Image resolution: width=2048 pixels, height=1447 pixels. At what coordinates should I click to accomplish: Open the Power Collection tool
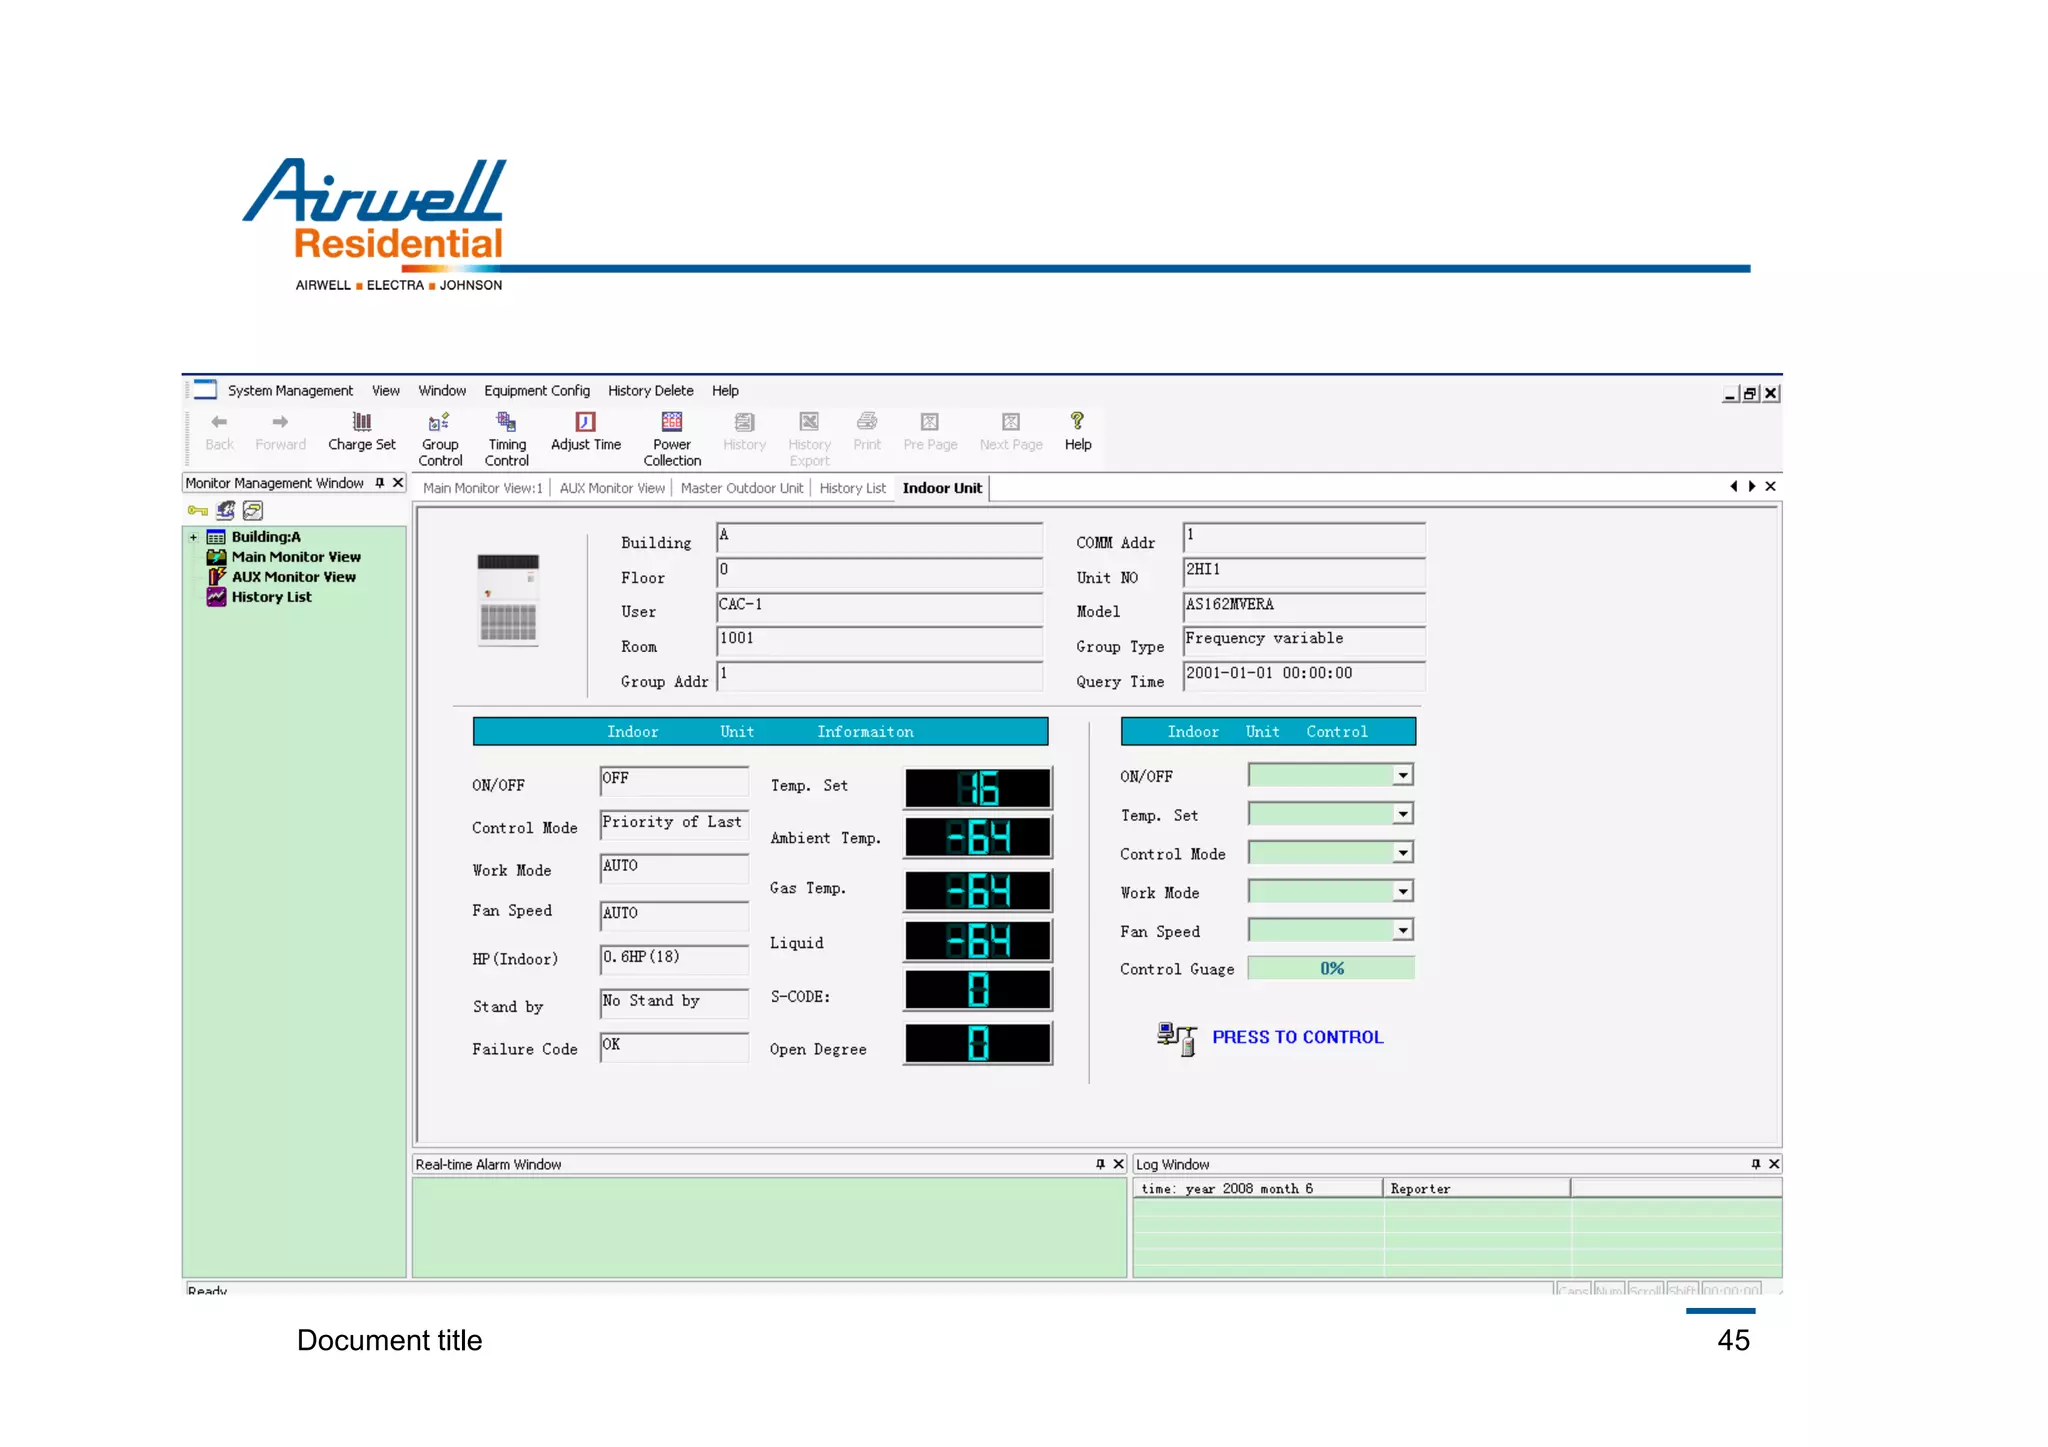click(672, 423)
